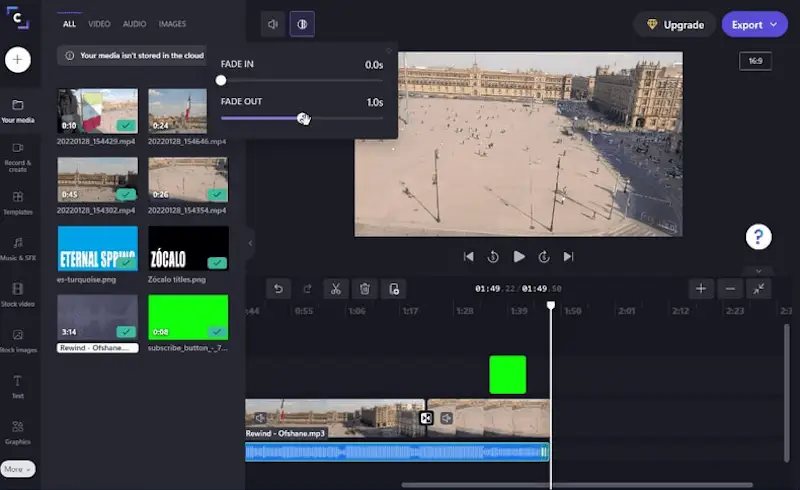Screen dimensions: 800x490
Task: Delete the selected clip using the trash icon
Action: click(365, 289)
